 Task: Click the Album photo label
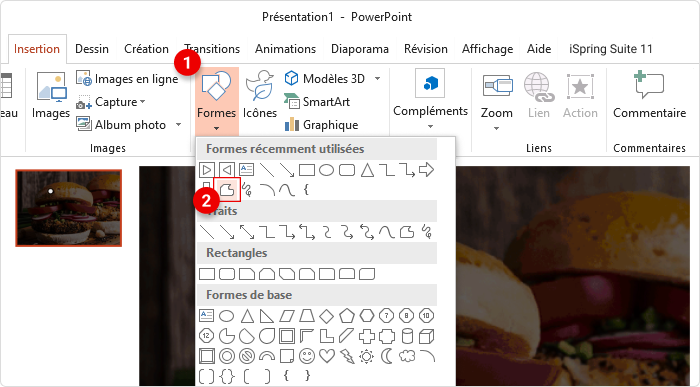[x=130, y=125]
